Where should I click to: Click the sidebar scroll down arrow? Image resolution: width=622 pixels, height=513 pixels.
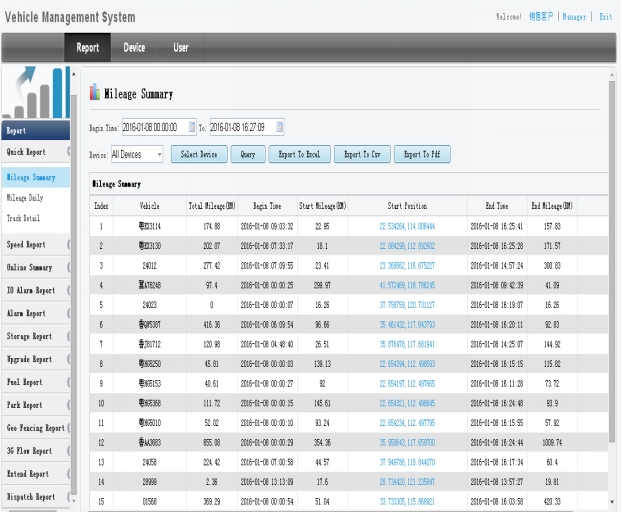[x=74, y=501]
